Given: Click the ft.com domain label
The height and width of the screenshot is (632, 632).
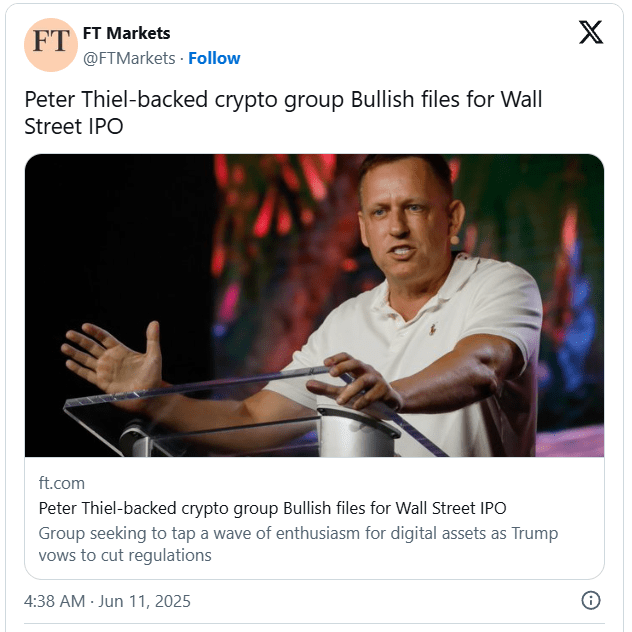Looking at the screenshot, I should click(61, 483).
